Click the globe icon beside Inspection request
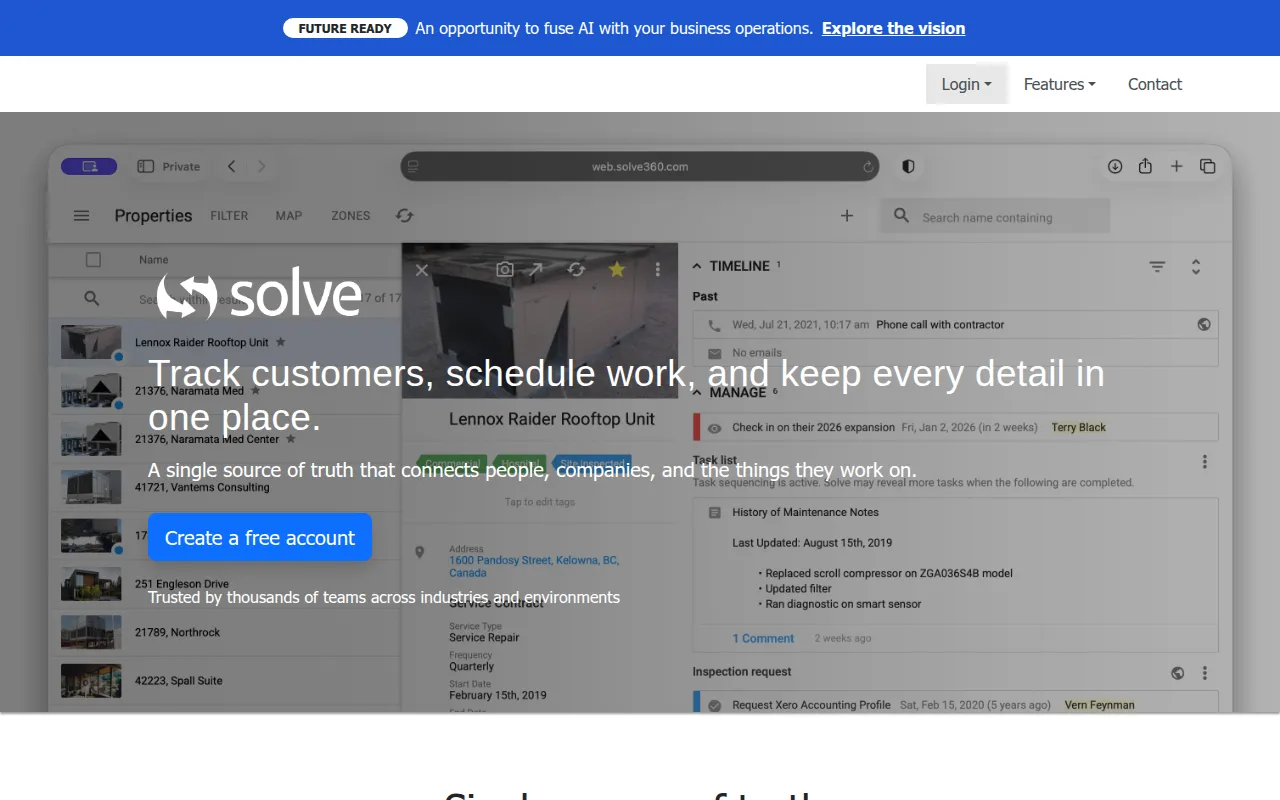Image resolution: width=1280 pixels, height=800 pixels. pos(1178,673)
